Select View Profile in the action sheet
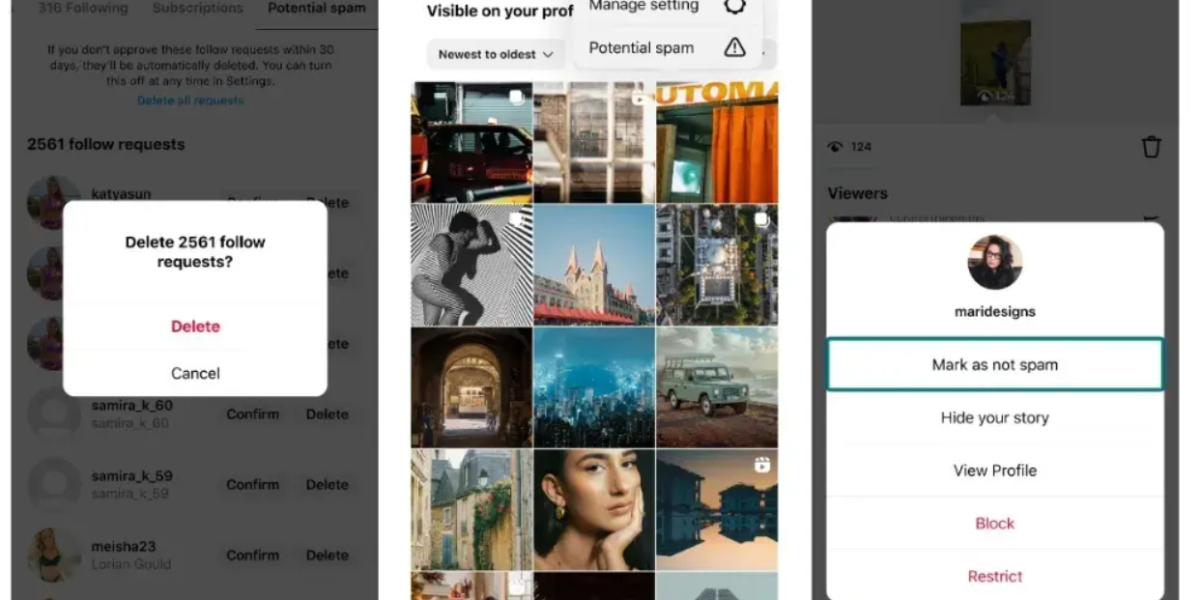Viewport: 1200px width, 600px height. (x=994, y=470)
